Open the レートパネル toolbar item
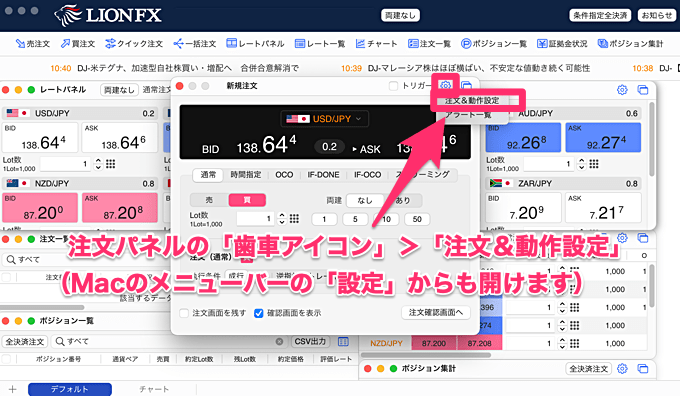This screenshot has width=680, height=396. pyautogui.click(x=255, y=44)
